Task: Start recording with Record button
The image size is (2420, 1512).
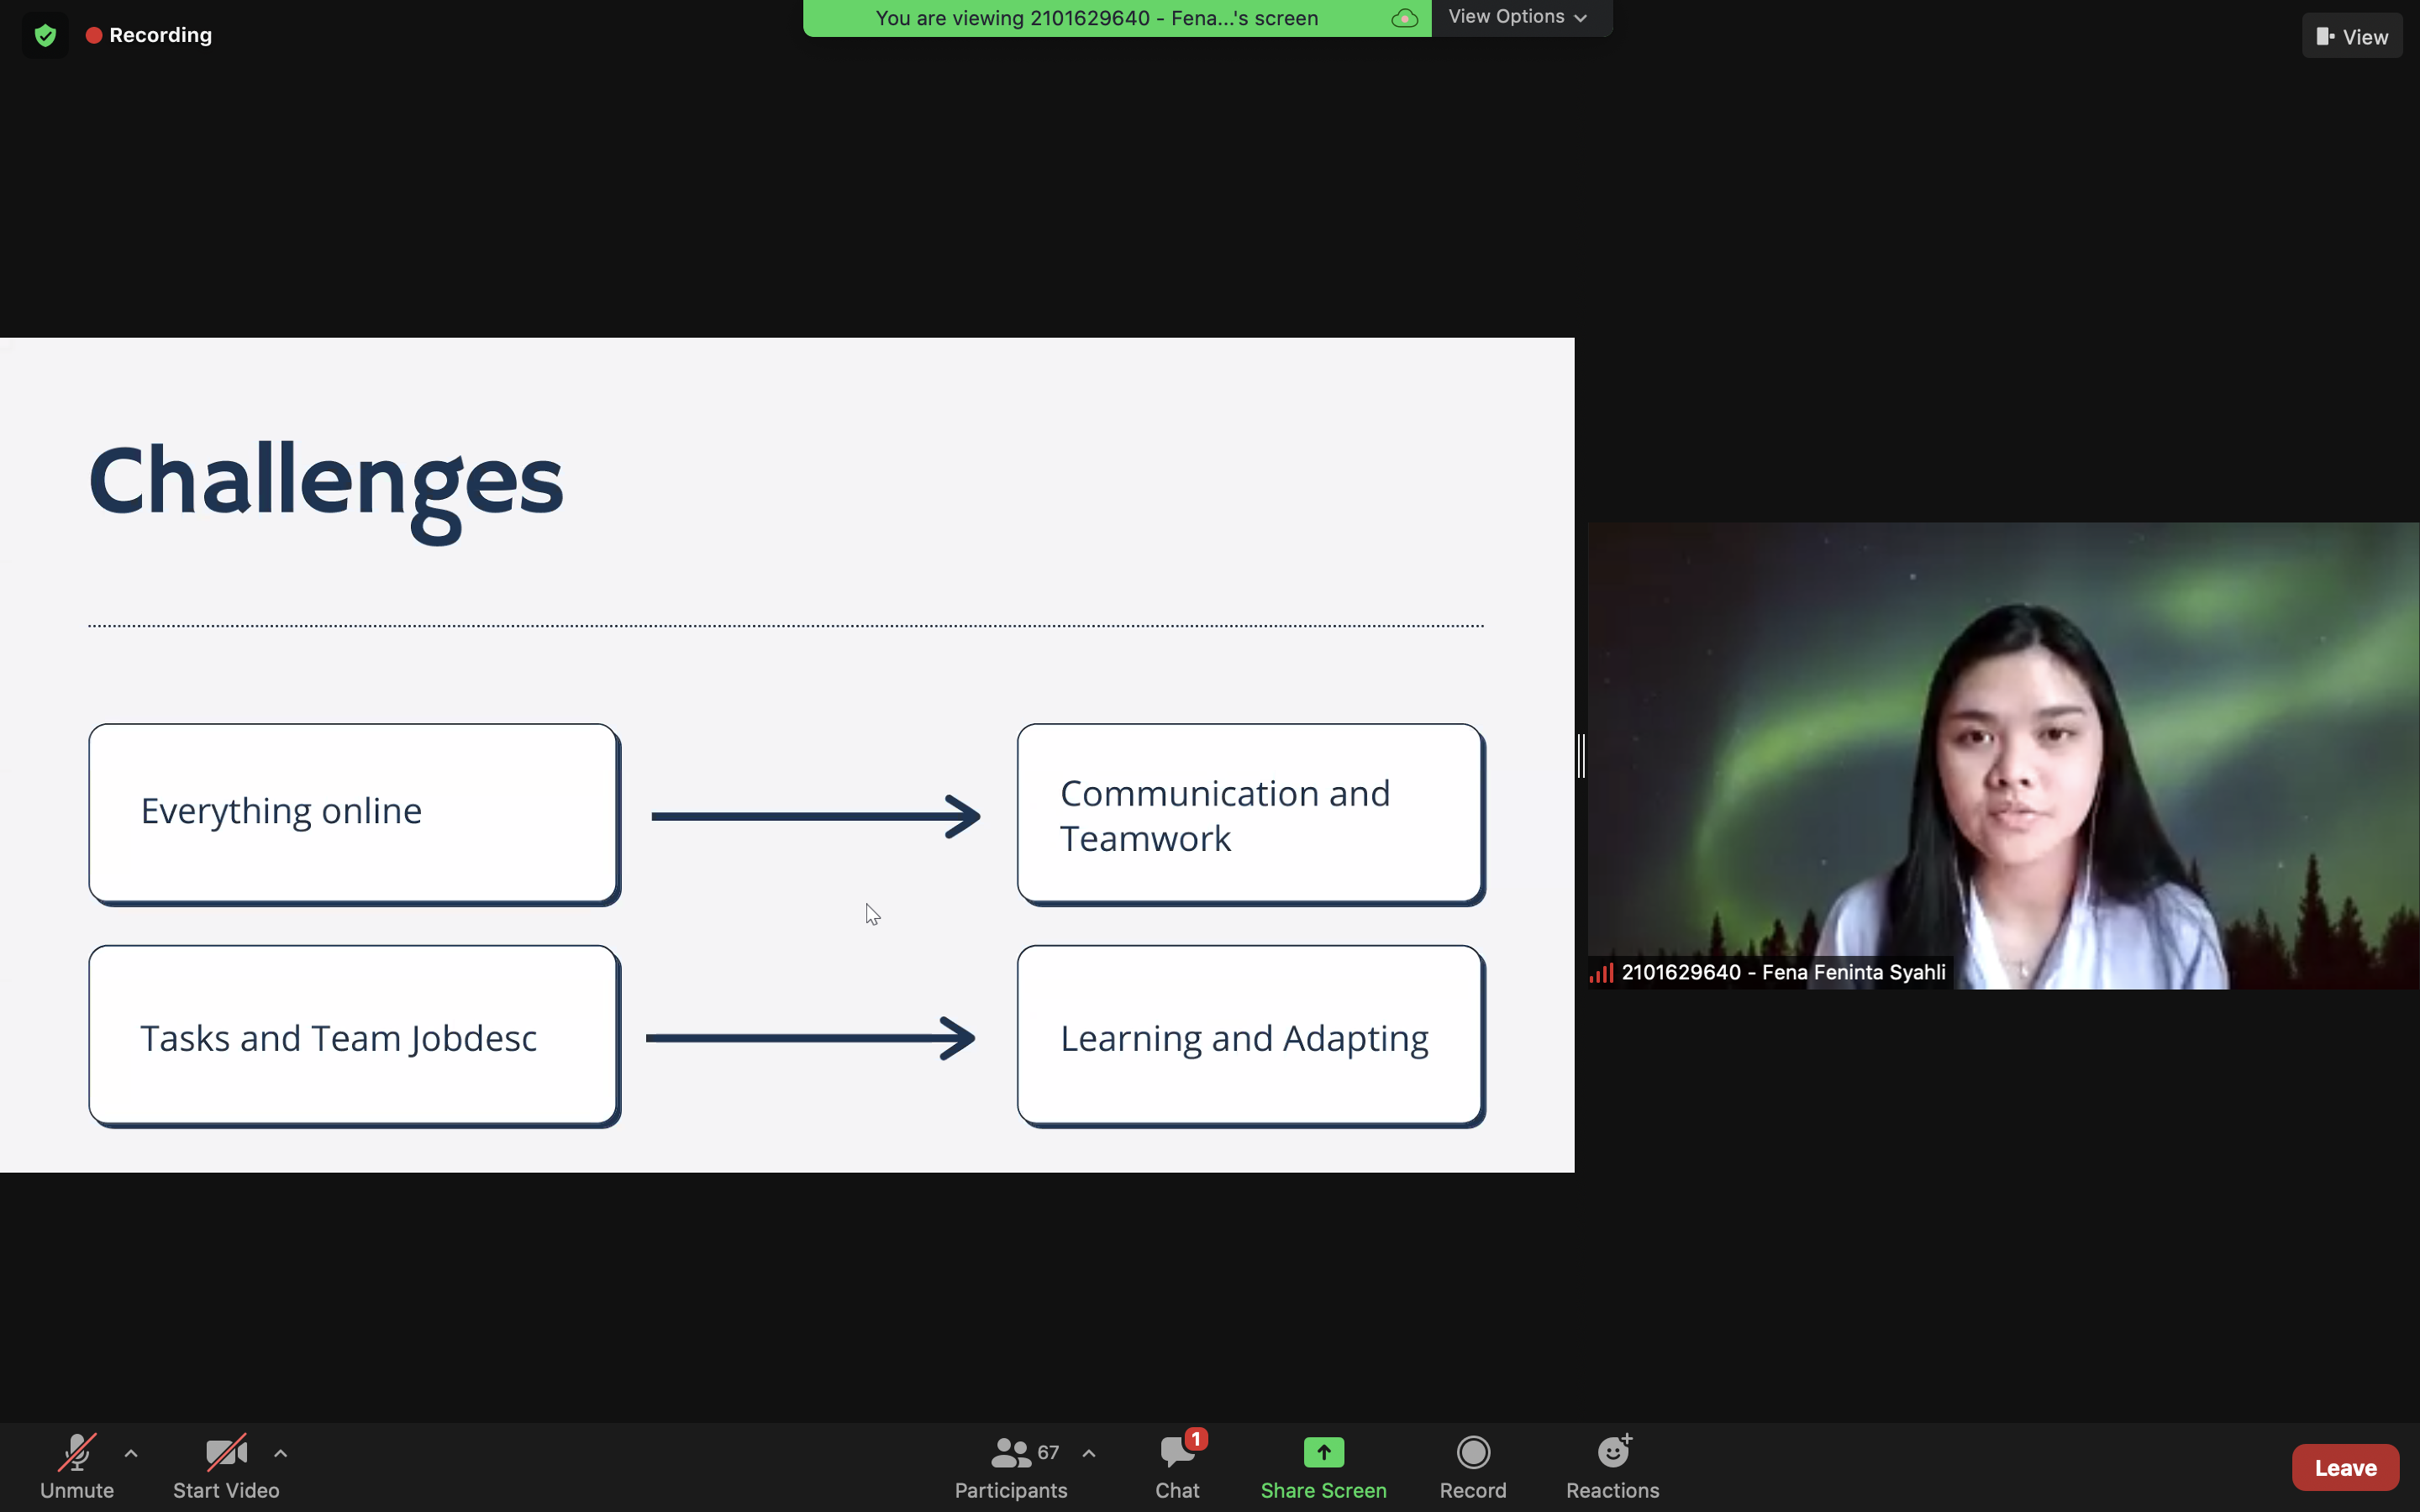Action: 1472,1466
